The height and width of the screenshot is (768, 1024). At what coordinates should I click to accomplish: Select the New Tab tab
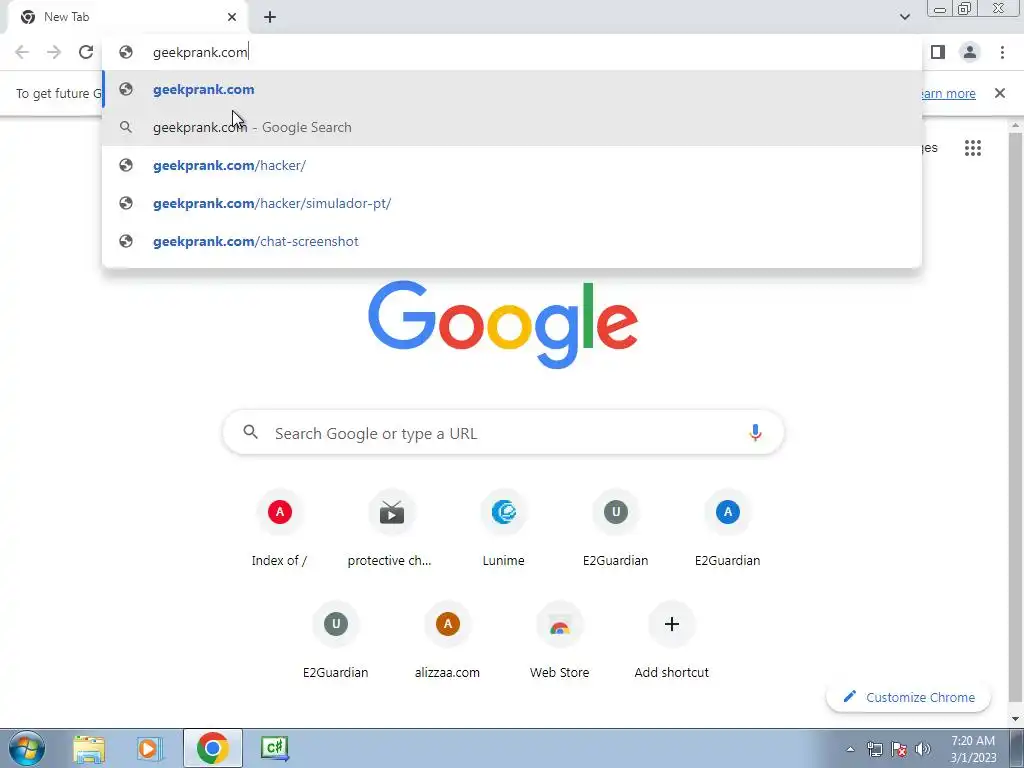(x=127, y=17)
